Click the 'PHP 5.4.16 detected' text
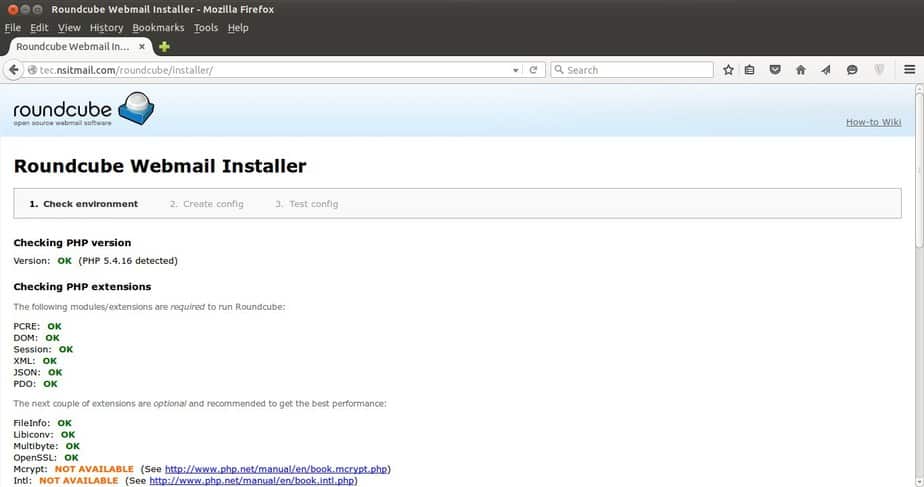Image resolution: width=924 pixels, height=487 pixels. point(128,261)
